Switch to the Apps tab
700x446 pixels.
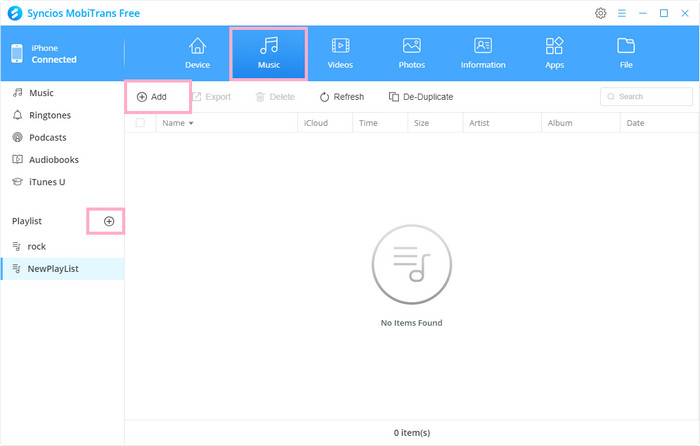[554, 54]
